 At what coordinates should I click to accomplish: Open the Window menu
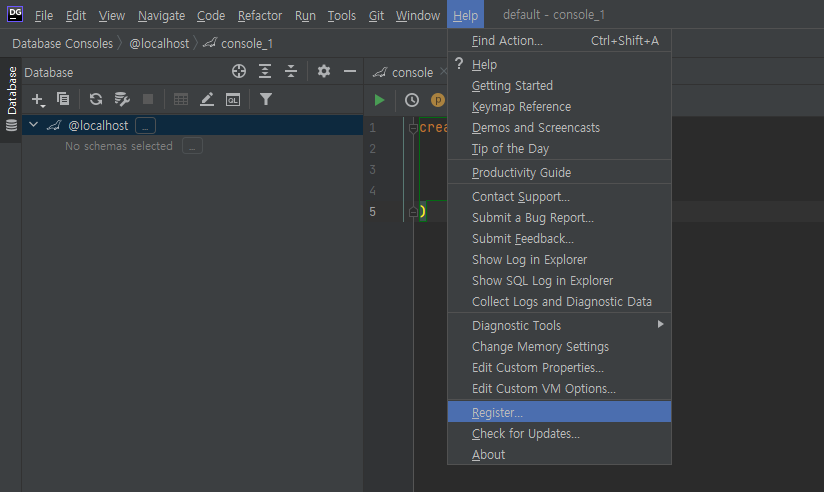pyautogui.click(x=418, y=16)
